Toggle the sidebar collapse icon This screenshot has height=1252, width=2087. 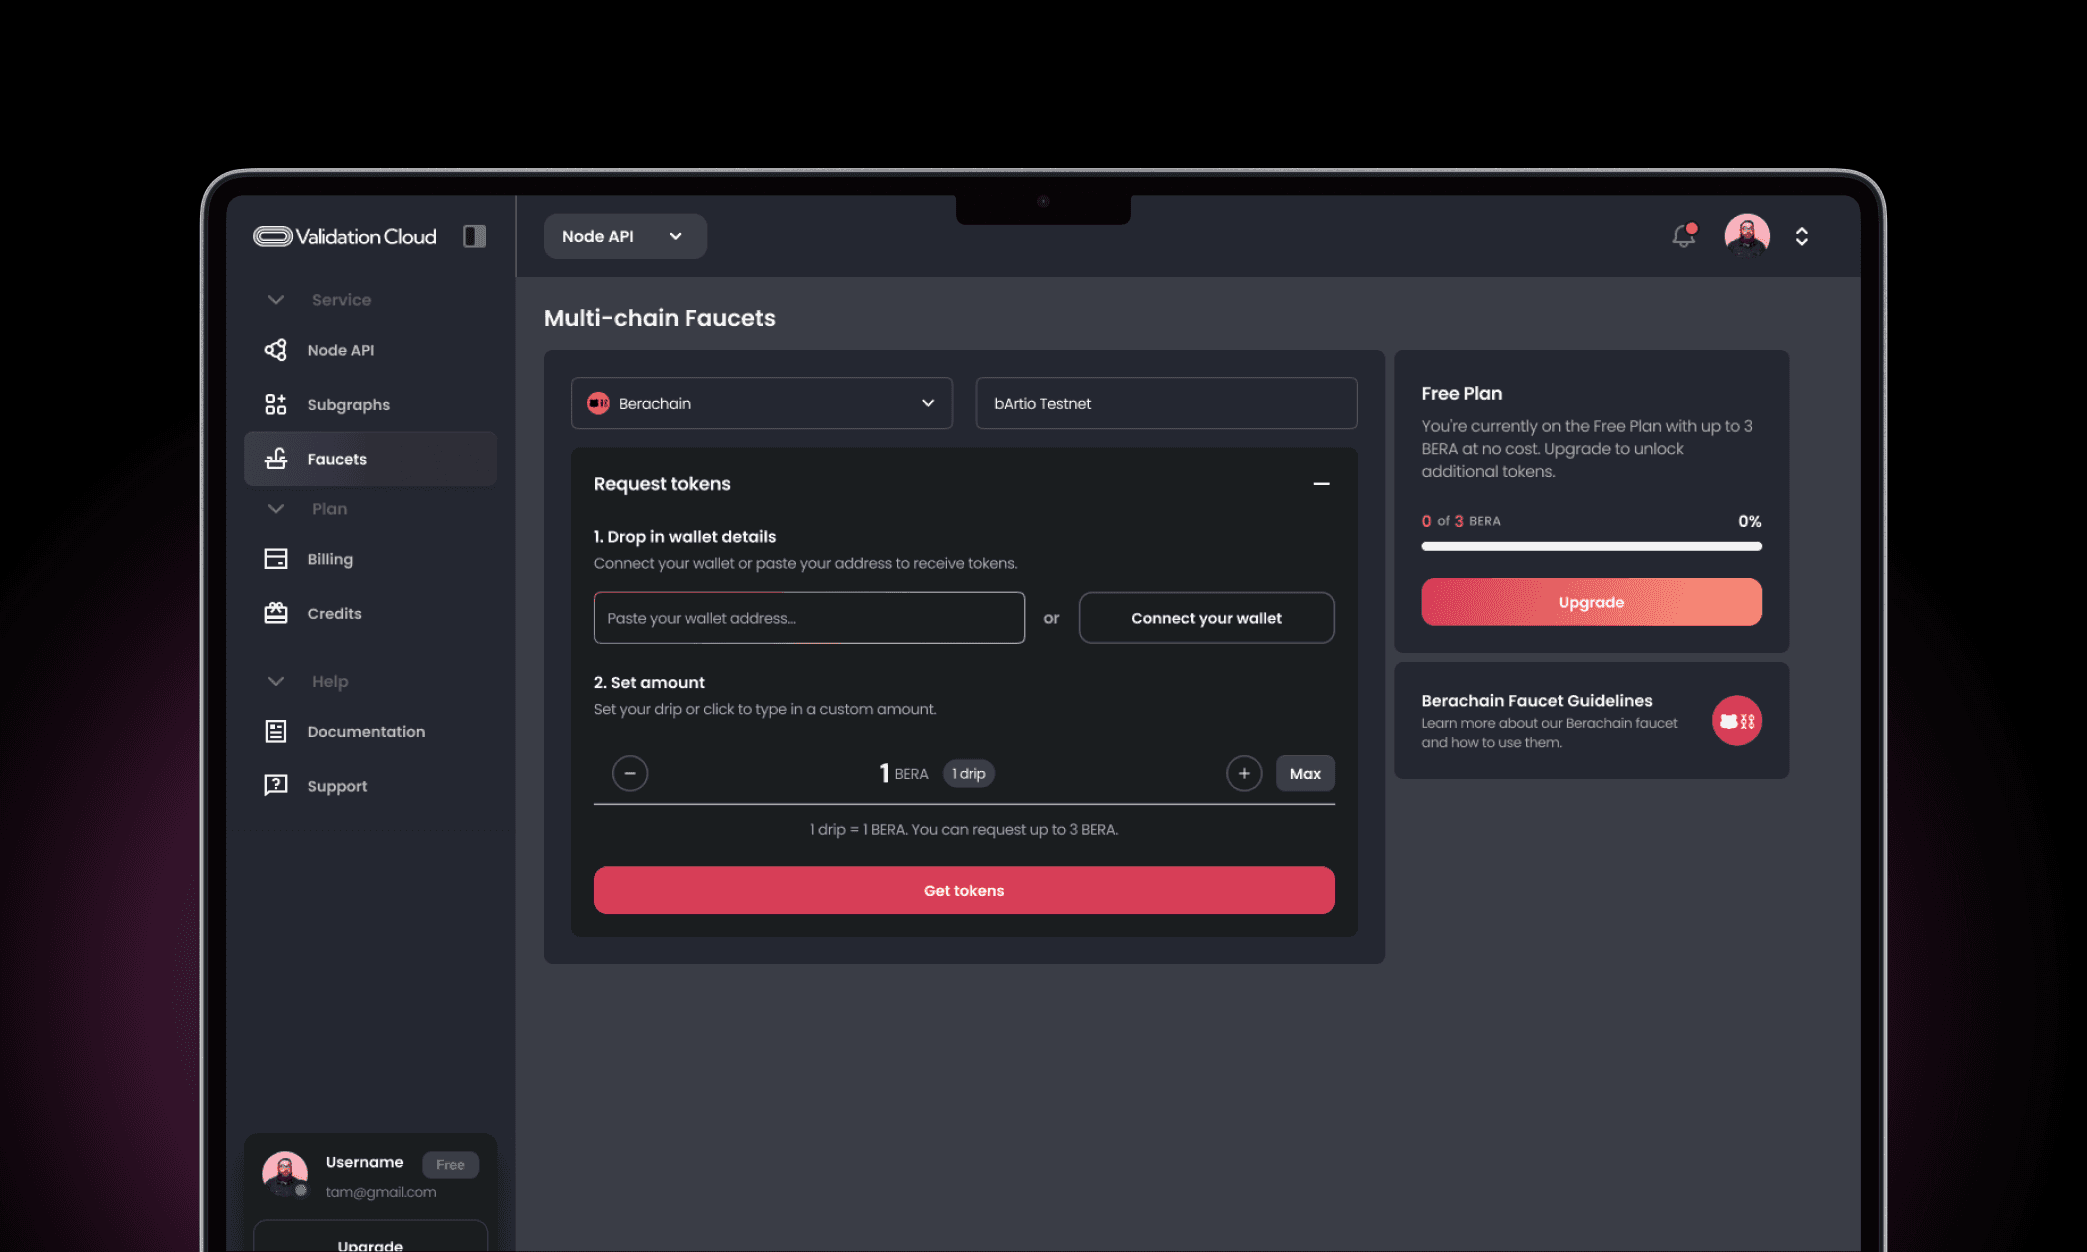pos(474,236)
